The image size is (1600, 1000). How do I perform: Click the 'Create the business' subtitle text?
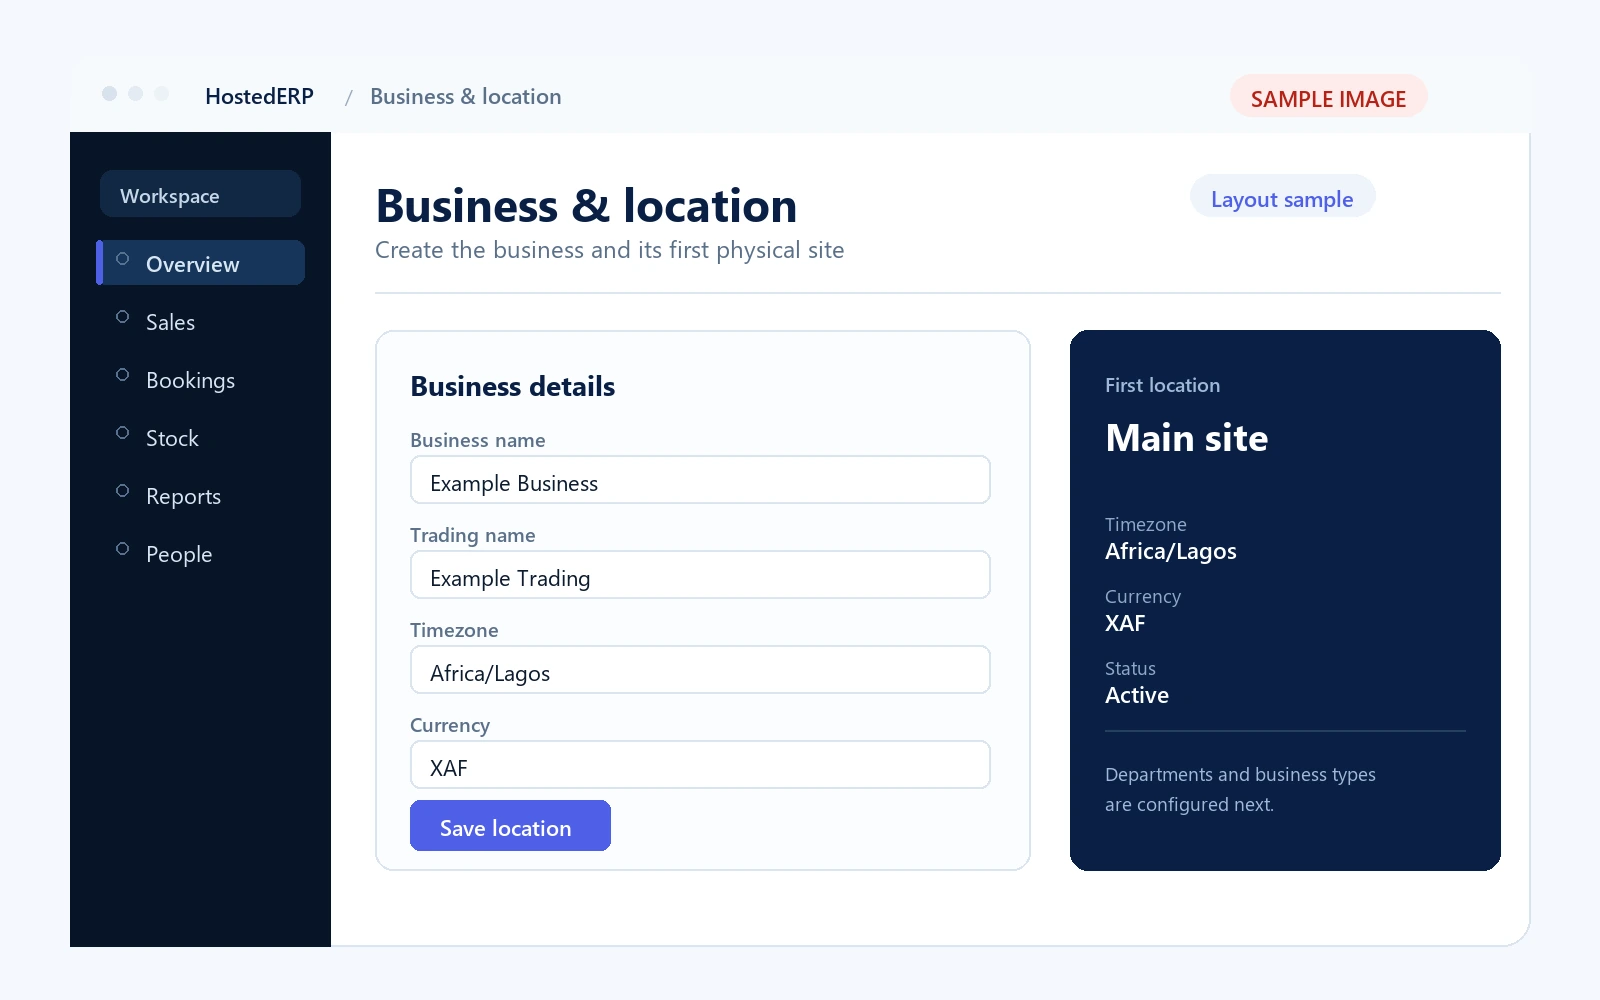(609, 250)
